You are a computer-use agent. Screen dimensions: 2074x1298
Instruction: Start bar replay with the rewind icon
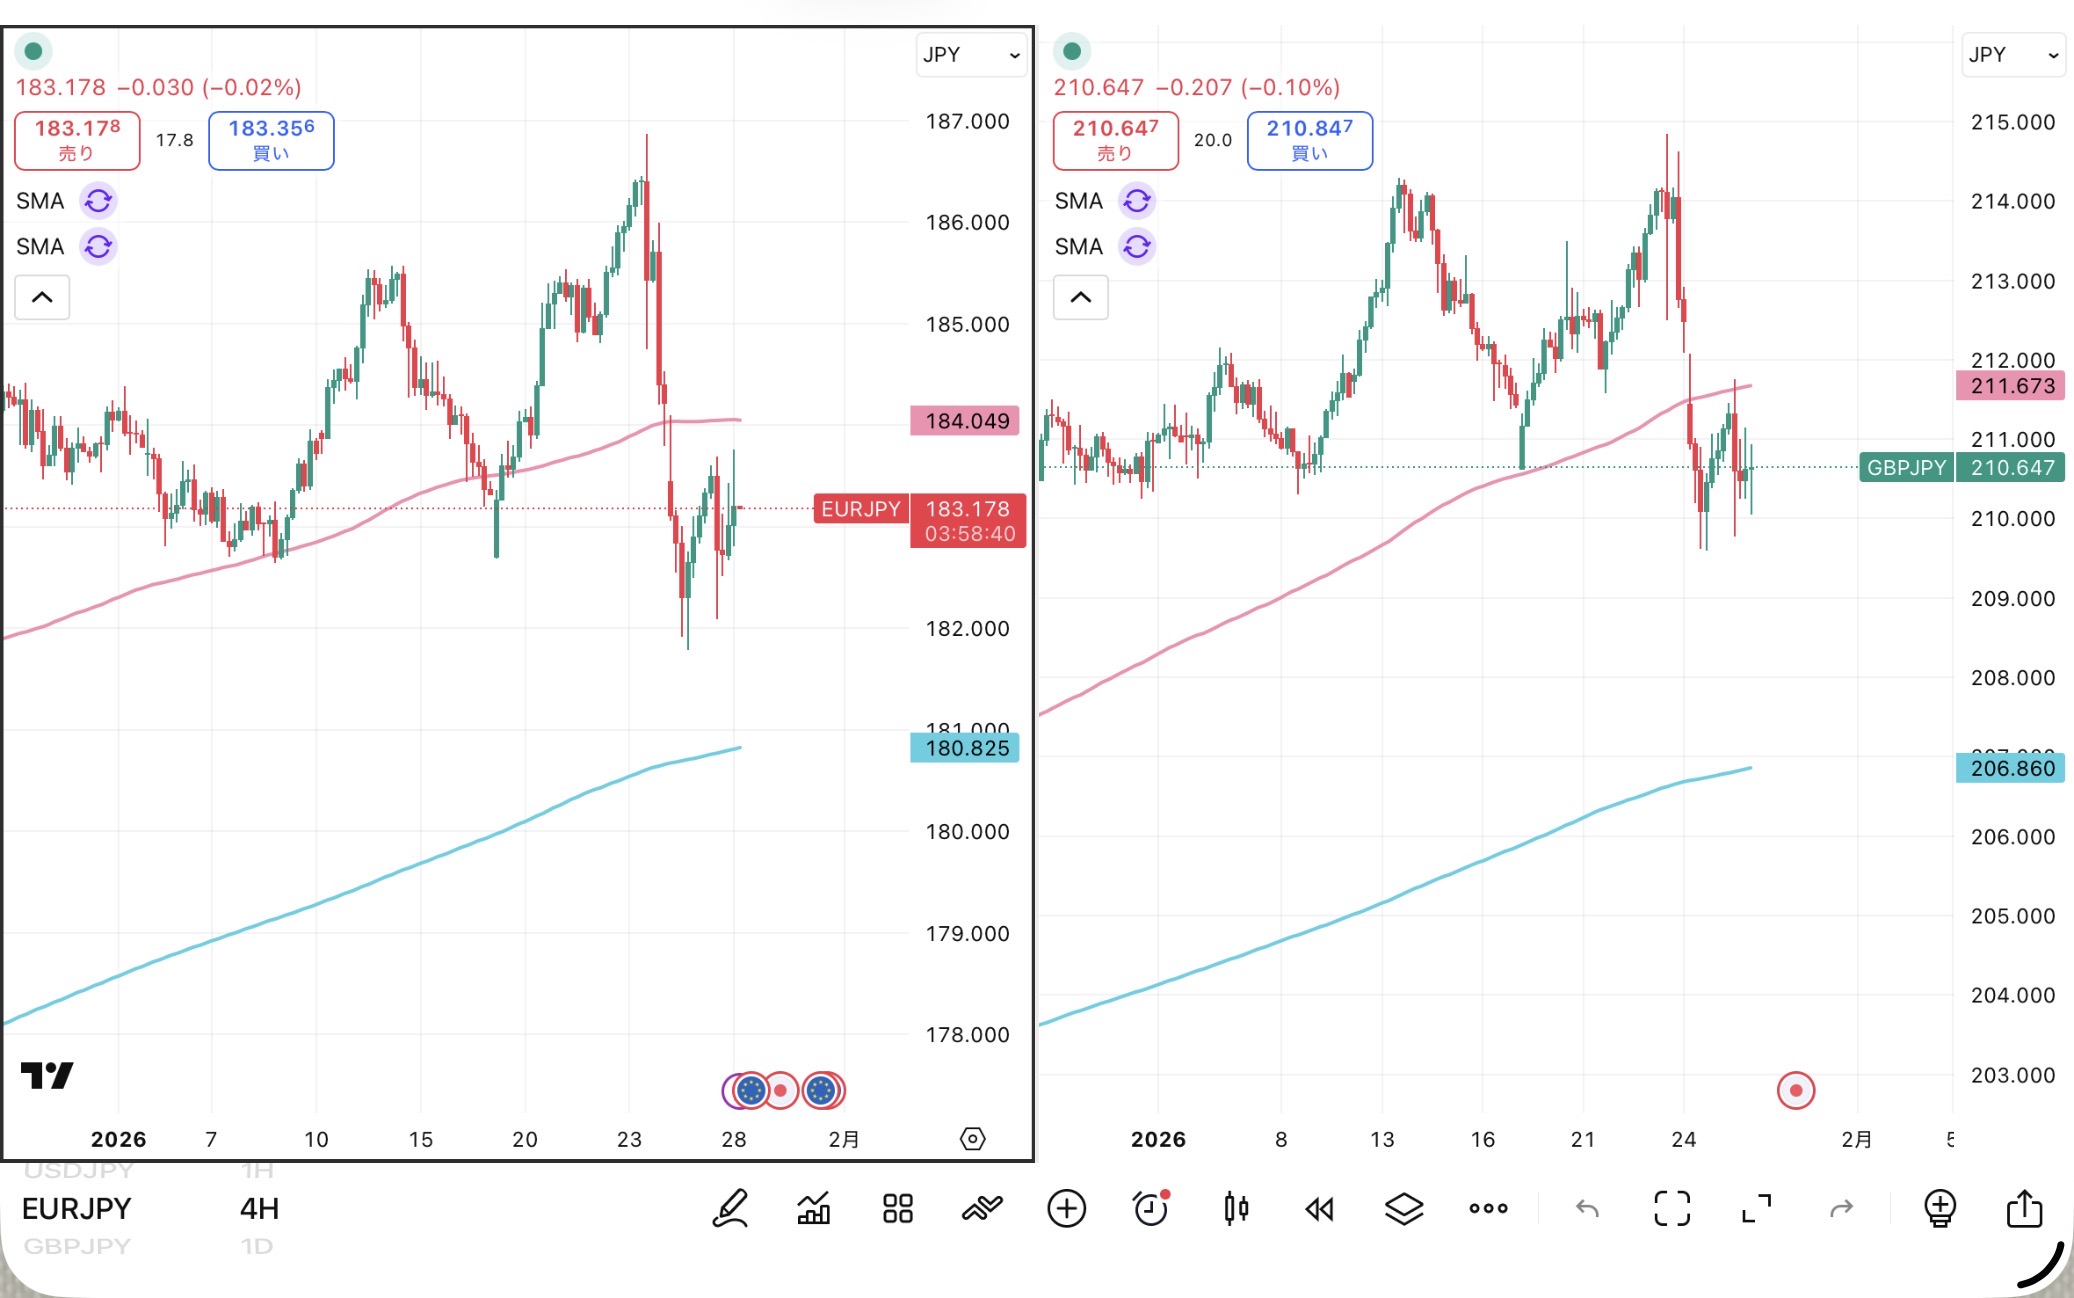coord(1320,1208)
